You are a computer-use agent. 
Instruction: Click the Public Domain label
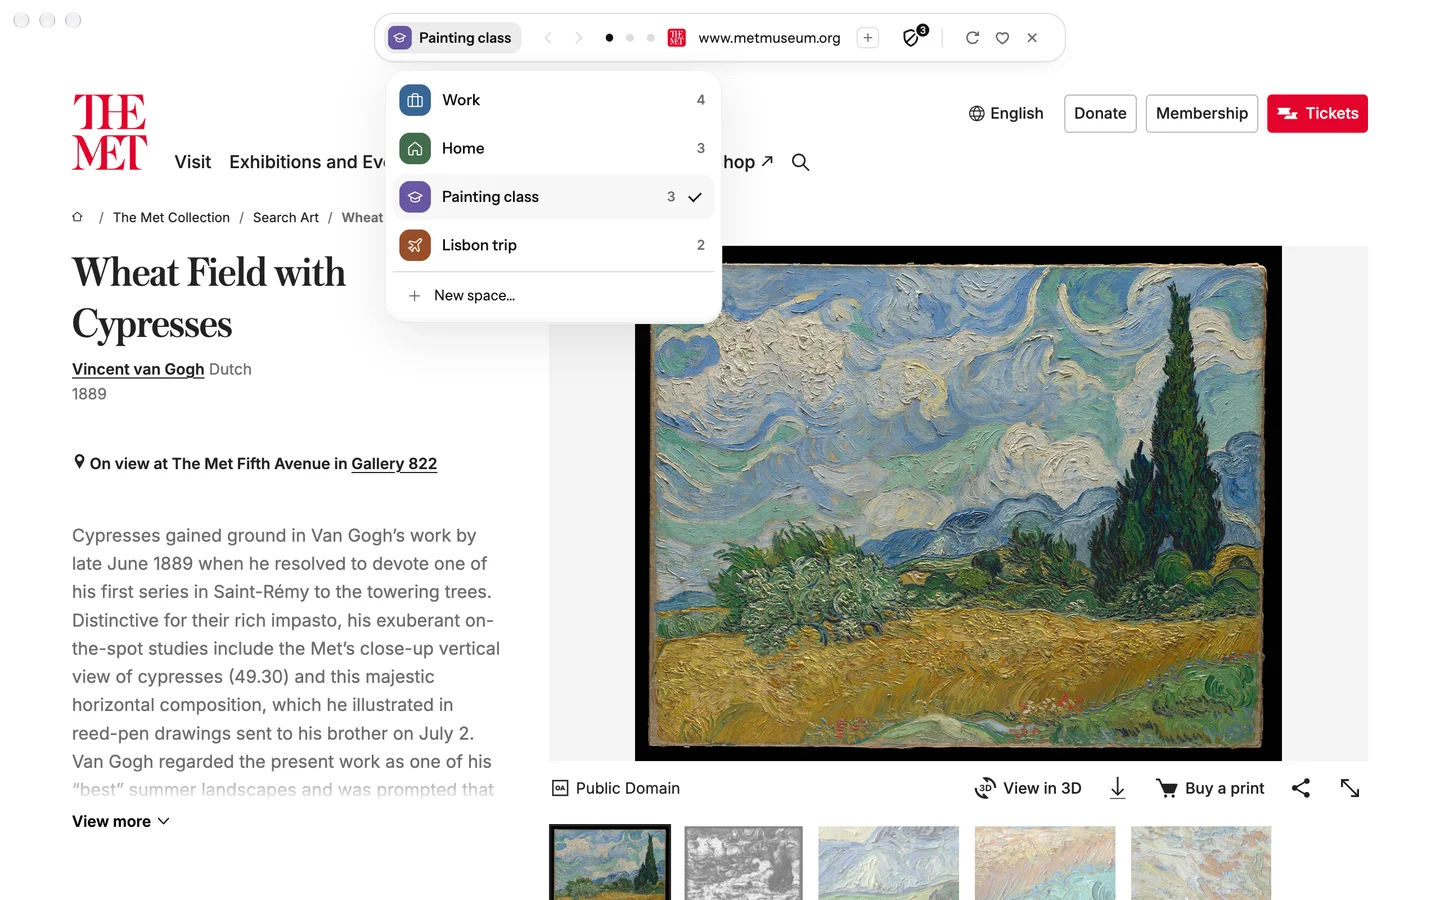pos(616,788)
